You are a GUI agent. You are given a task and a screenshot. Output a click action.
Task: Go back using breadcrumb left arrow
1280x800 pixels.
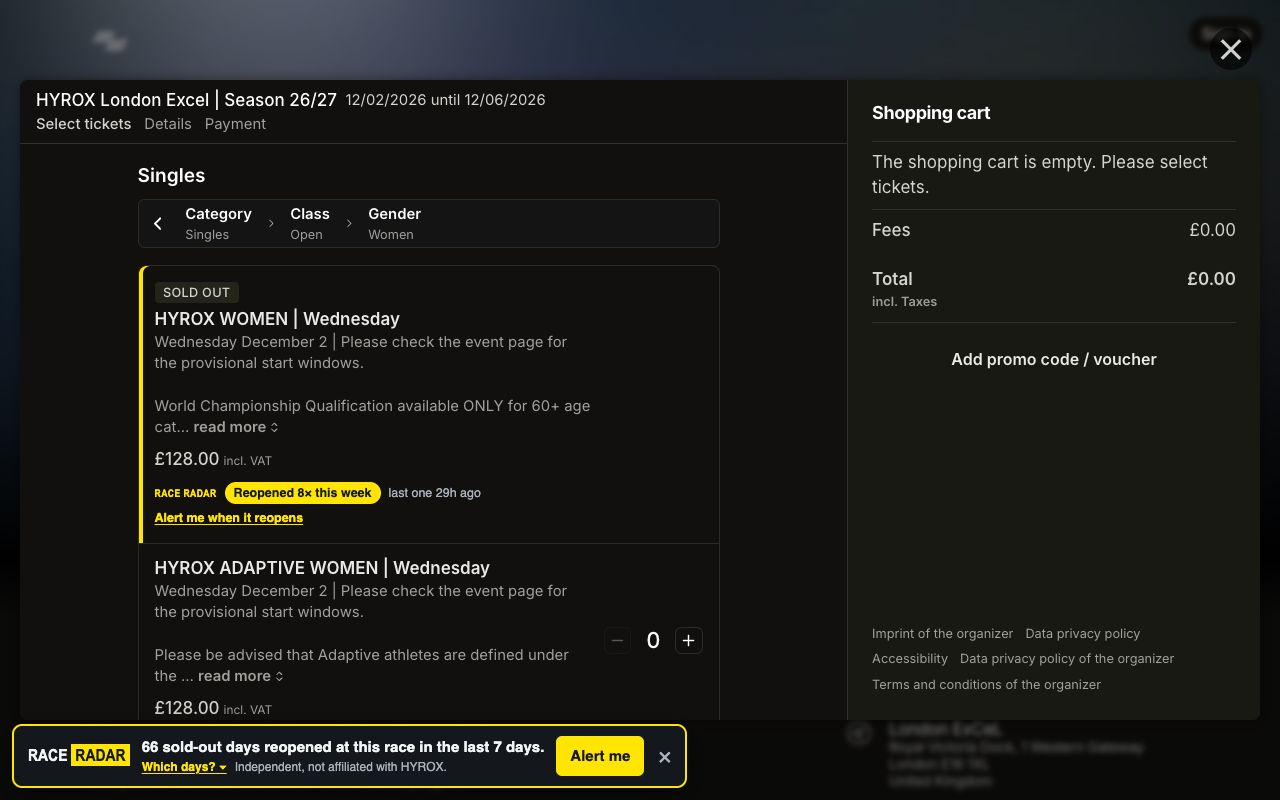(158, 224)
